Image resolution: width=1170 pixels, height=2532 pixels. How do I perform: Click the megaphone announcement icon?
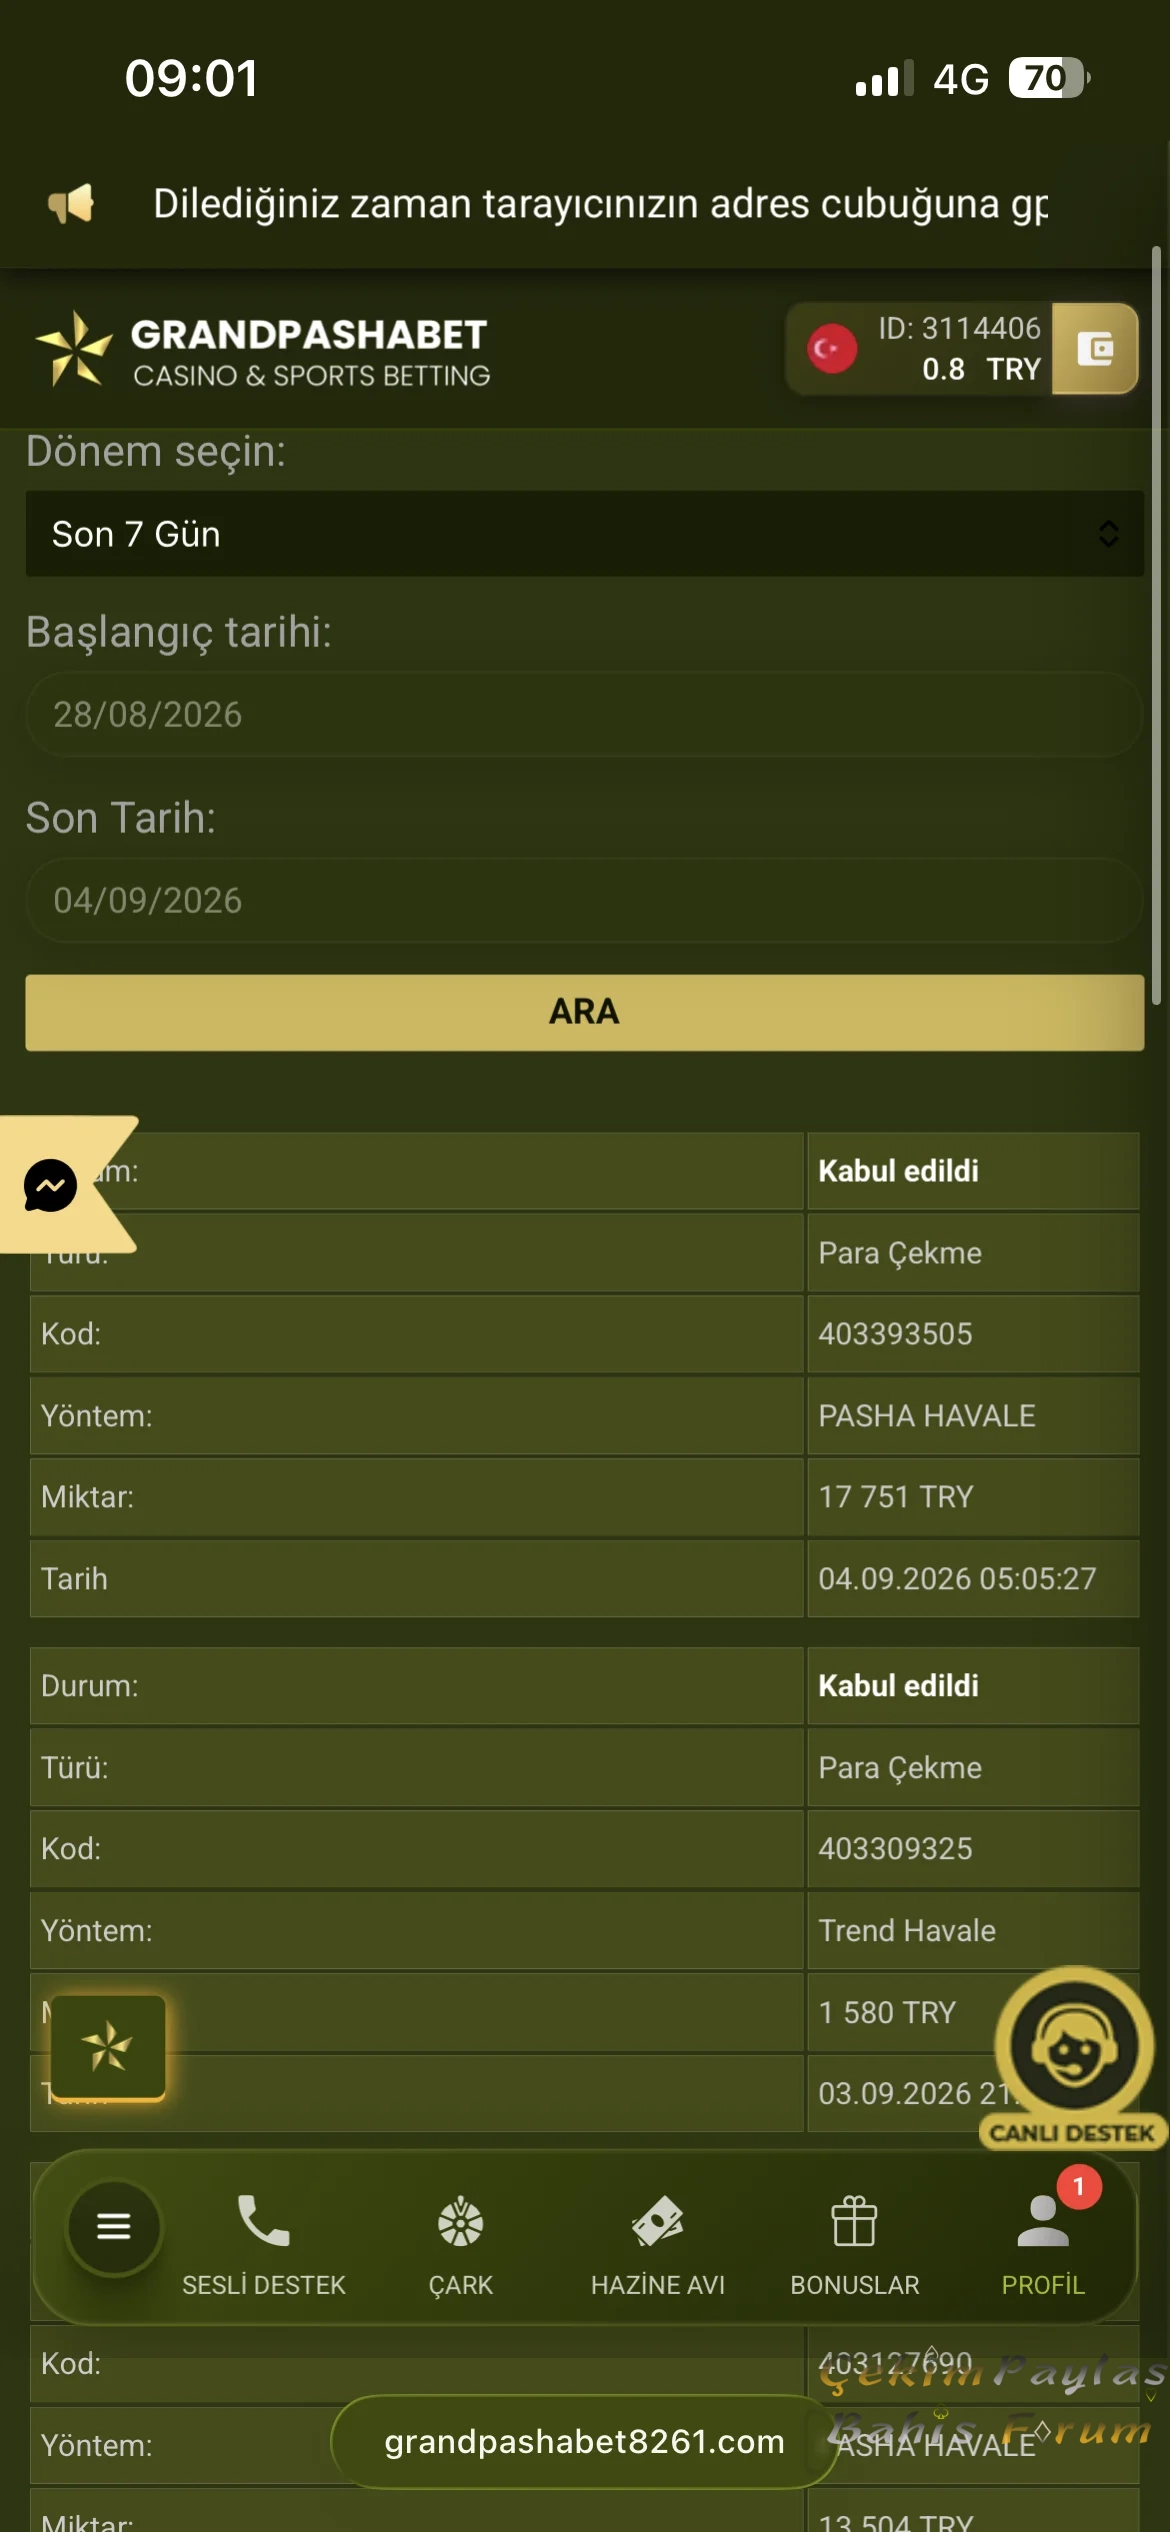point(71,204)
